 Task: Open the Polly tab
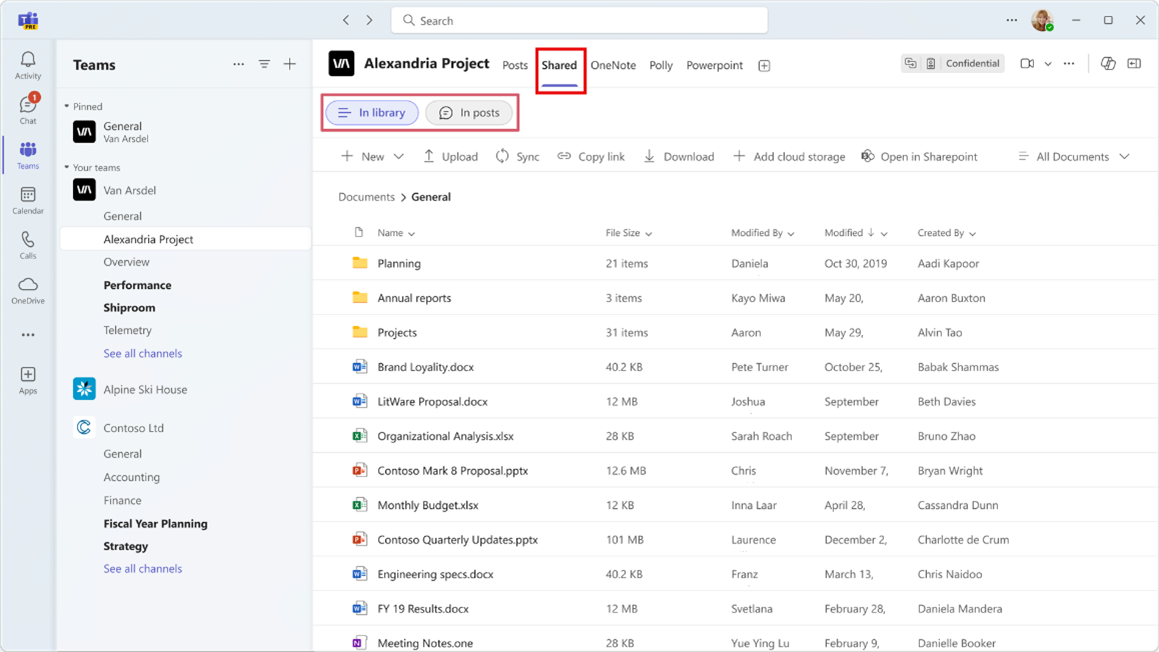point(661,65)
